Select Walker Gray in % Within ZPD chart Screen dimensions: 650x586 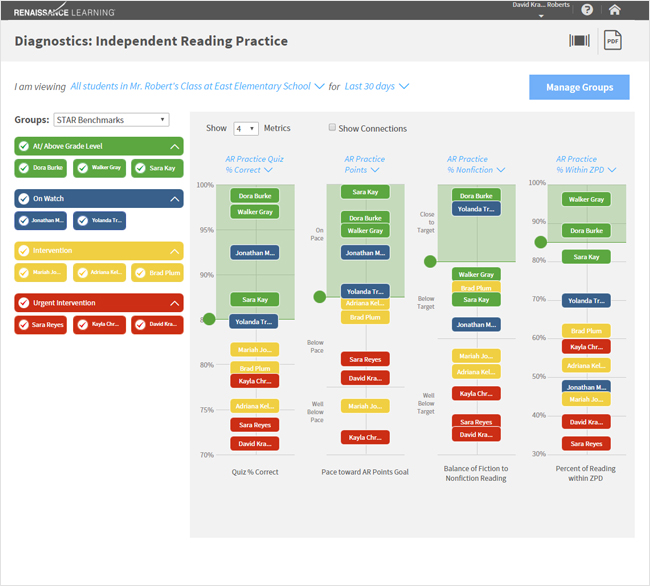[586, 199]
